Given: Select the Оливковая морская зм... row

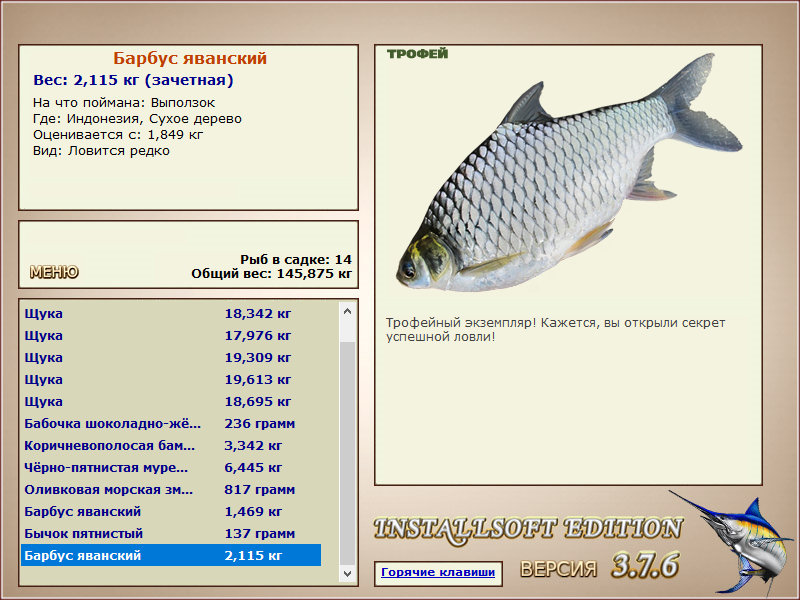Looking at the screenshot, I should click(171, 489).
